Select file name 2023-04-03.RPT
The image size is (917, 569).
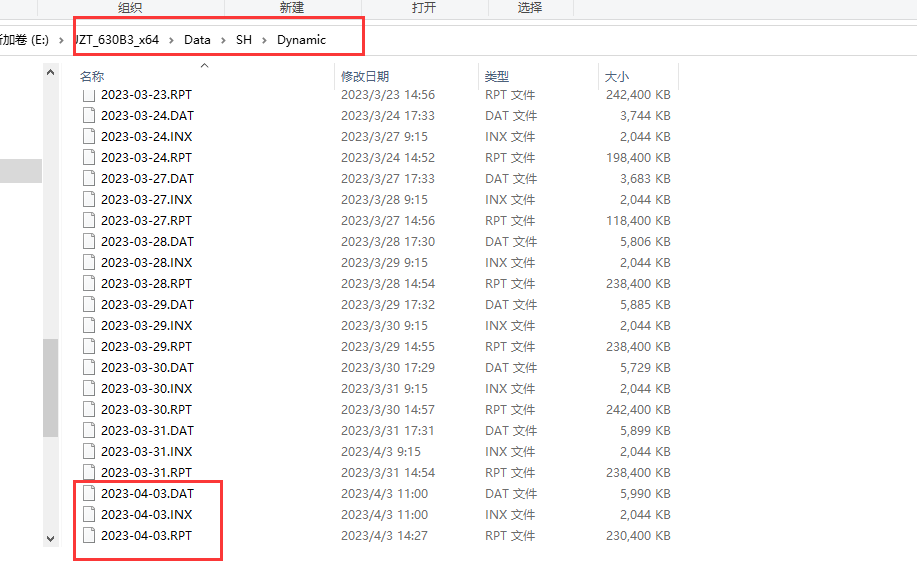(146, 536)
